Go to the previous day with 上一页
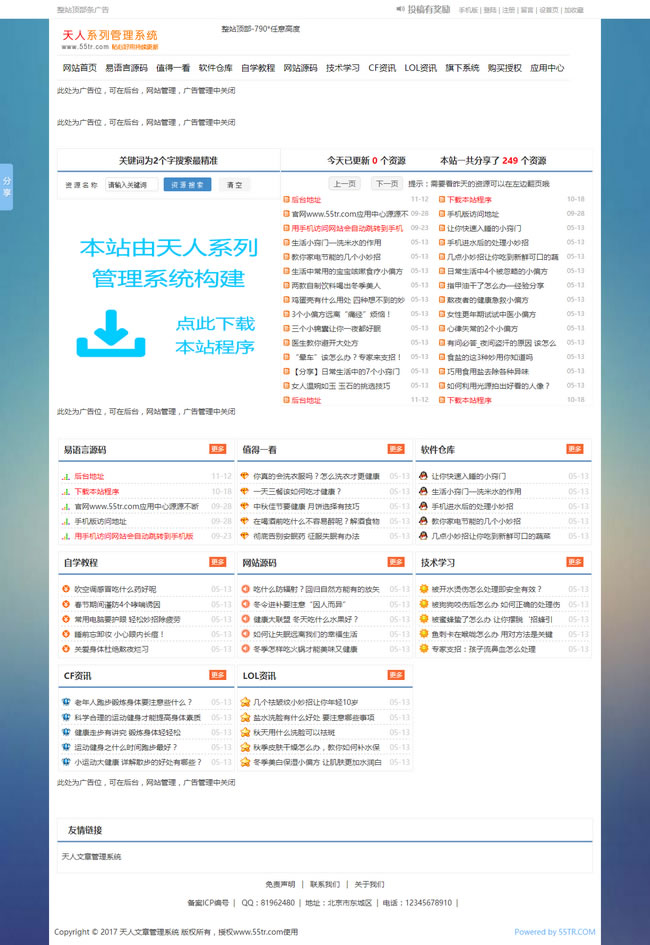Viewport: 650px width, 945px height. [x=344, y=184]
